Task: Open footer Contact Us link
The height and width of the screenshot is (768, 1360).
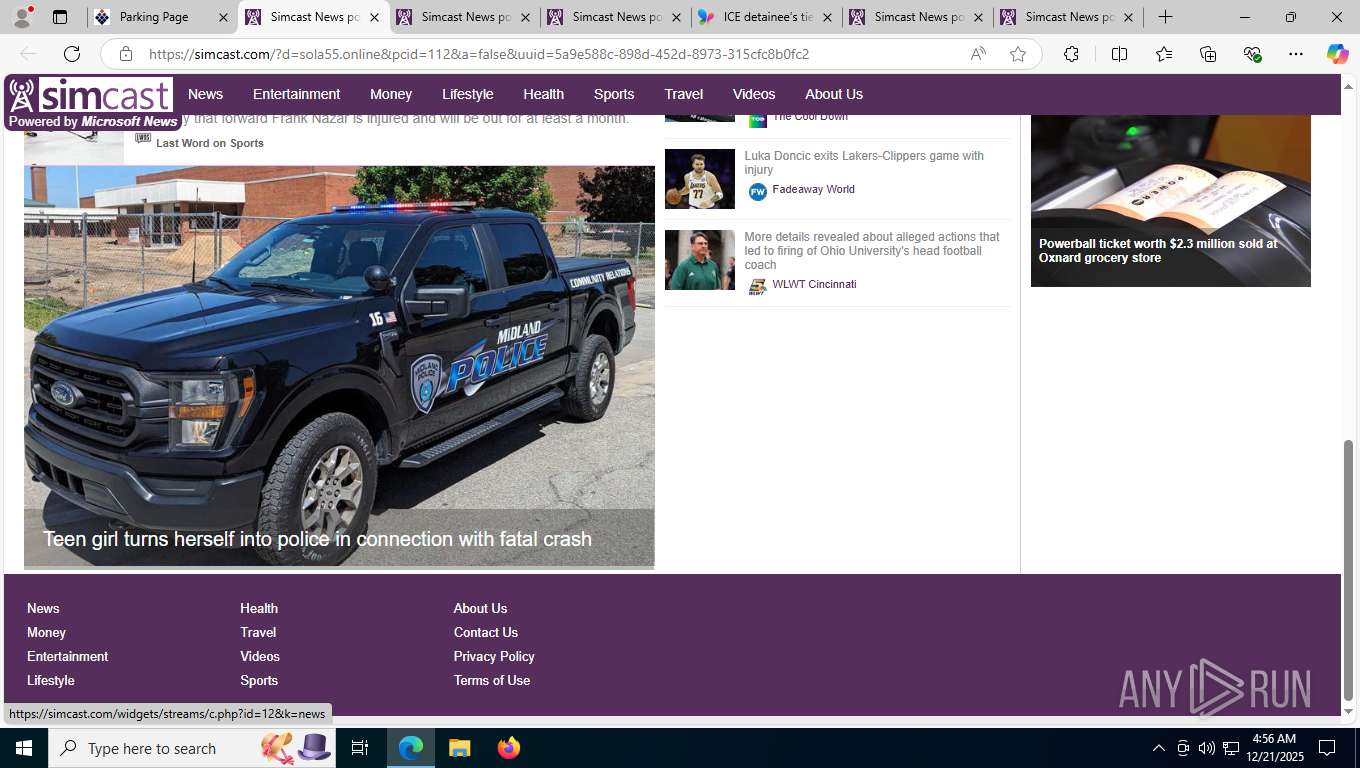Action: (485, 632)
